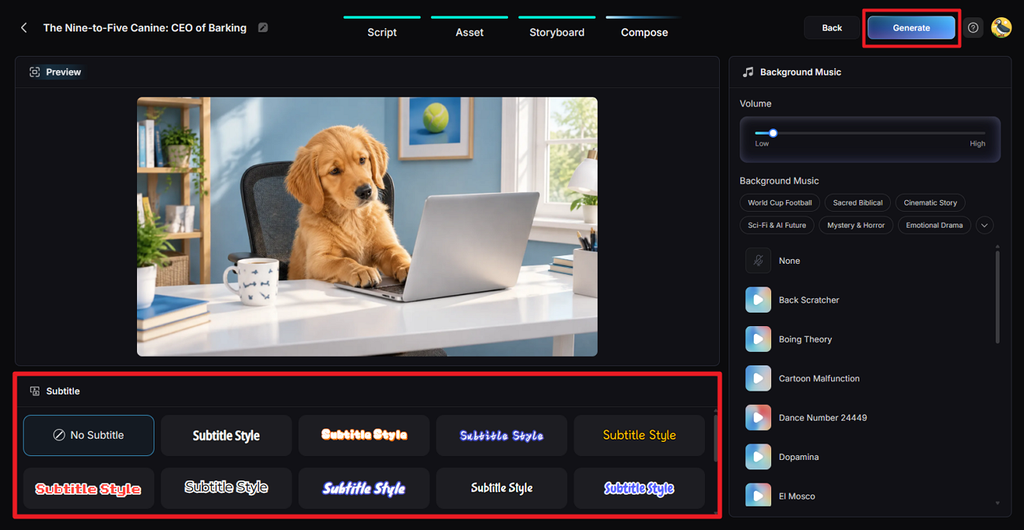The height and width of the screenshot is (530, 1024).
Task: Choose the red outlined subtitle style
Action: click(89, 488)
